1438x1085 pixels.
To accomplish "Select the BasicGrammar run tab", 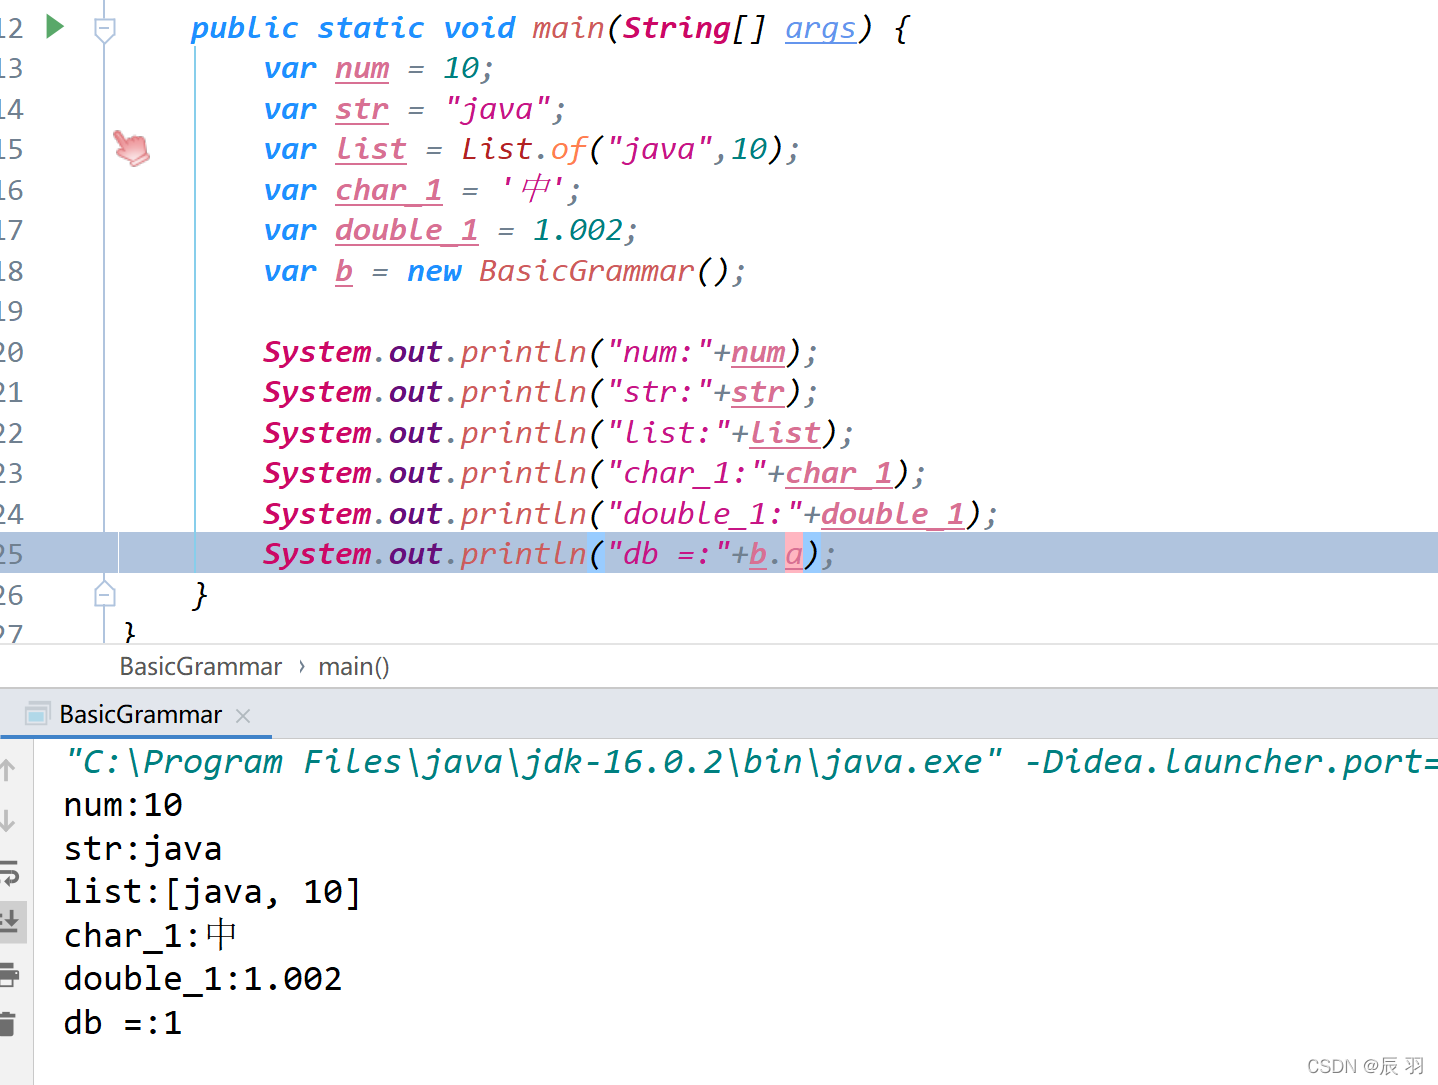I will 140,714.
